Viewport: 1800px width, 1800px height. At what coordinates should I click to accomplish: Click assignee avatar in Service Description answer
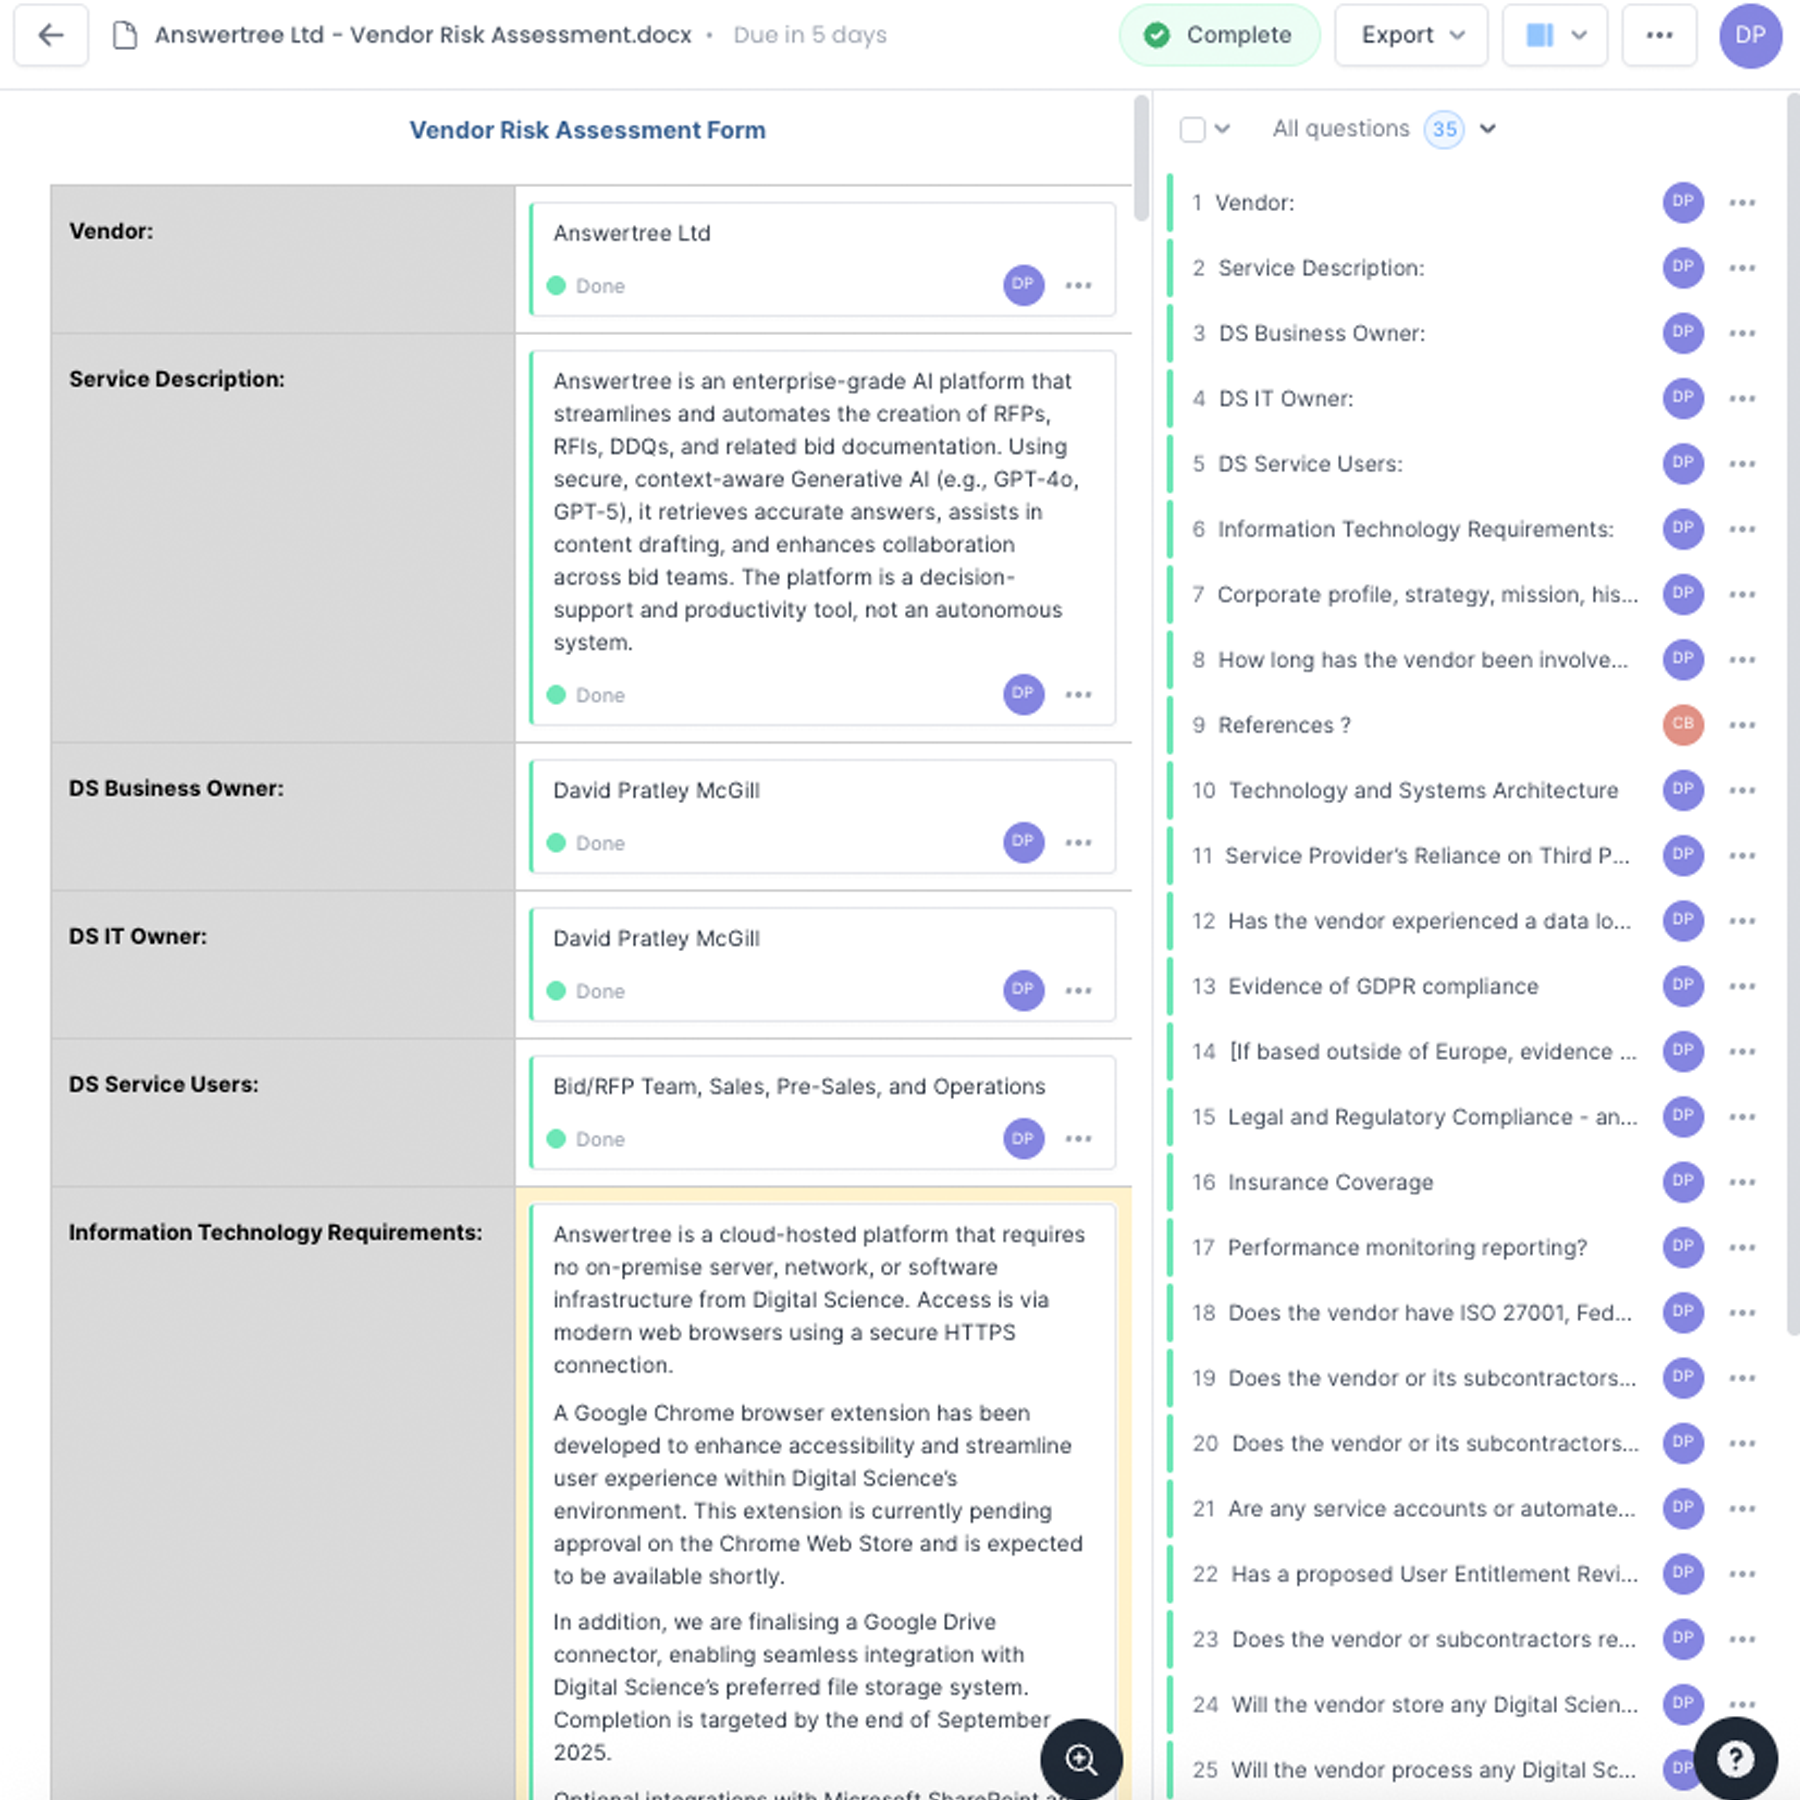coord(1023,694)
